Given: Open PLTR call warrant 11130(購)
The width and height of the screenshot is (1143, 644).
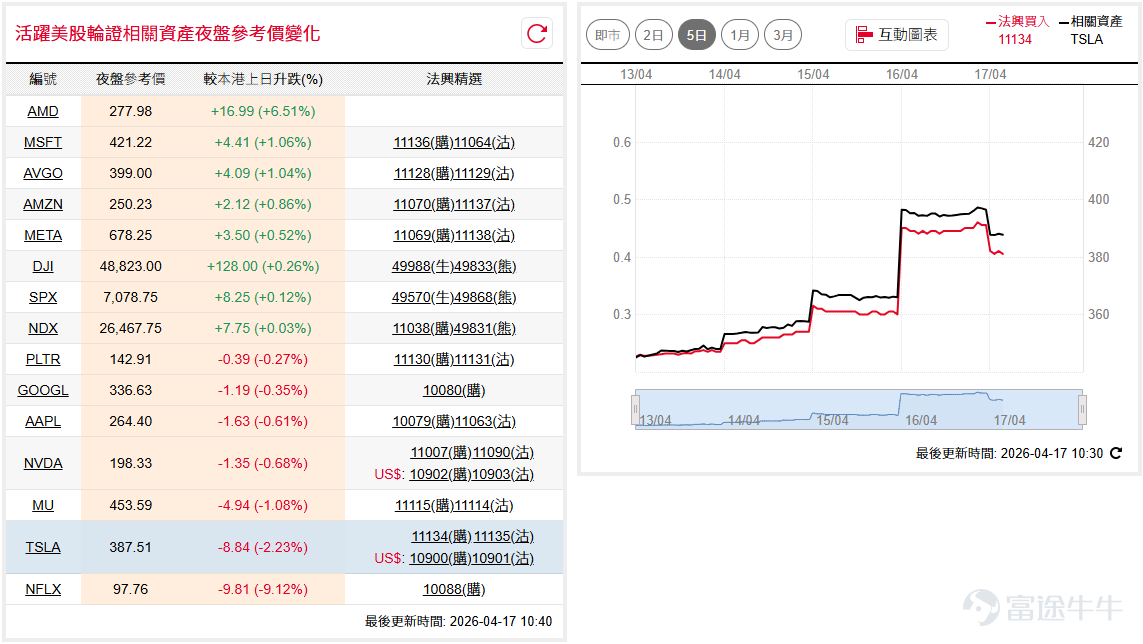Looking at the screenshot, I should click(x=423, y=360).
